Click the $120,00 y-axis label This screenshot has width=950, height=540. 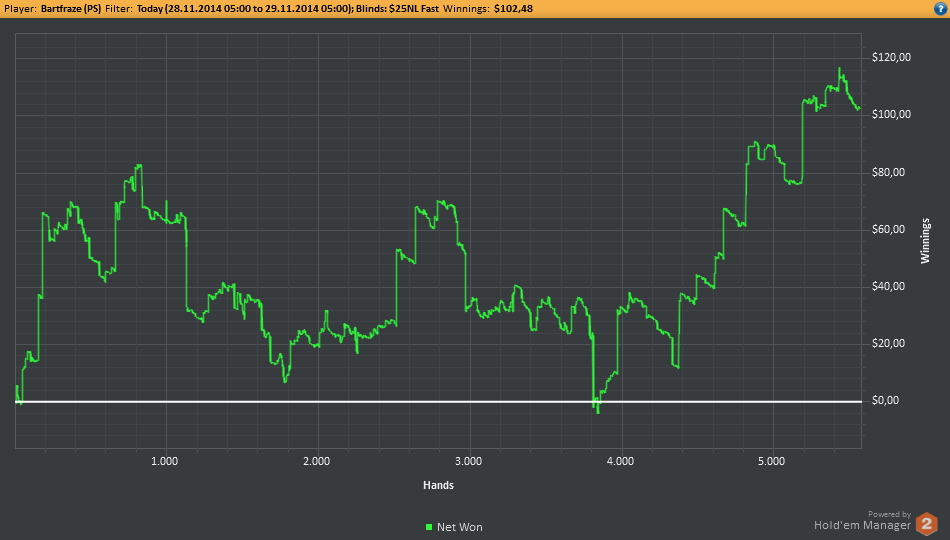pyautogui.click(x=891, y=58)
